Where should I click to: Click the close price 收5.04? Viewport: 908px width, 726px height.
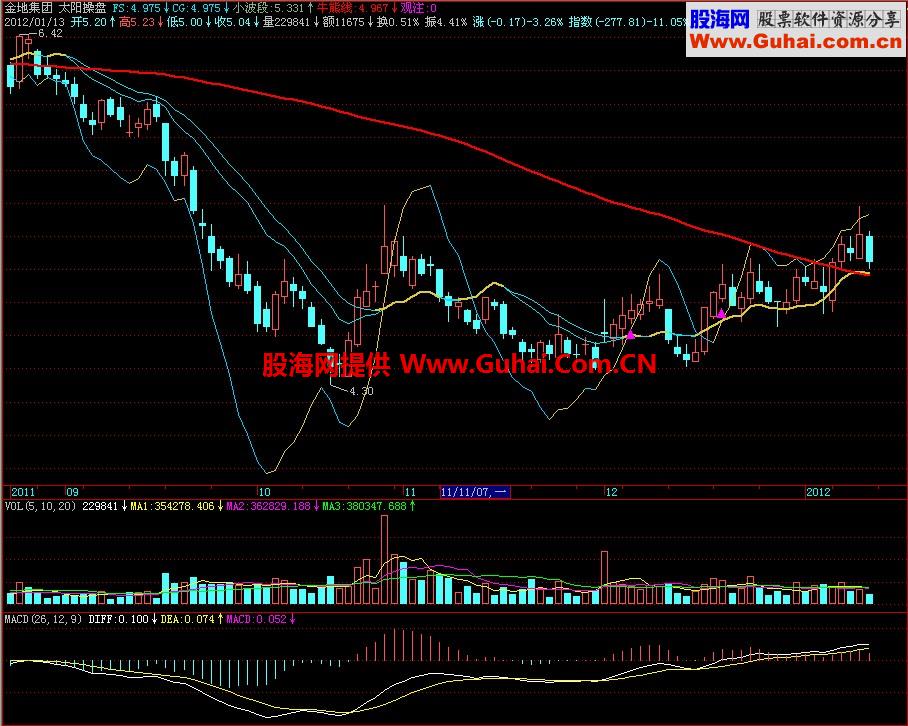[x=233, y=23]
